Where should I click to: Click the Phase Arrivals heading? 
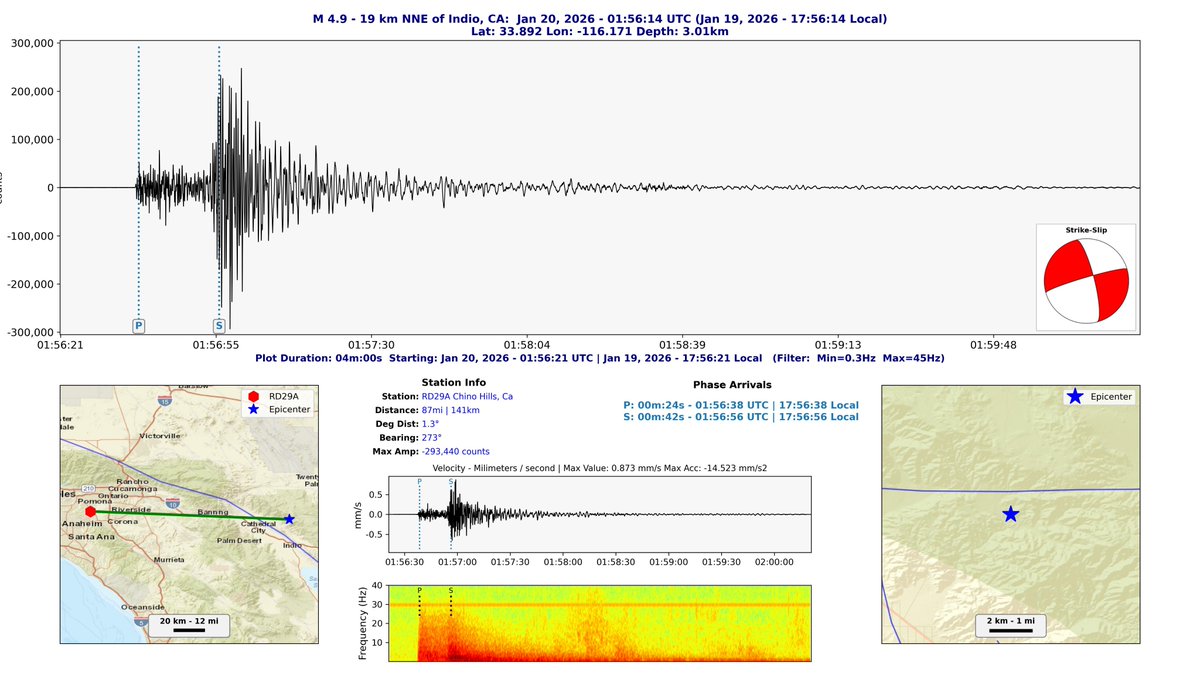(x=732, y=384)
